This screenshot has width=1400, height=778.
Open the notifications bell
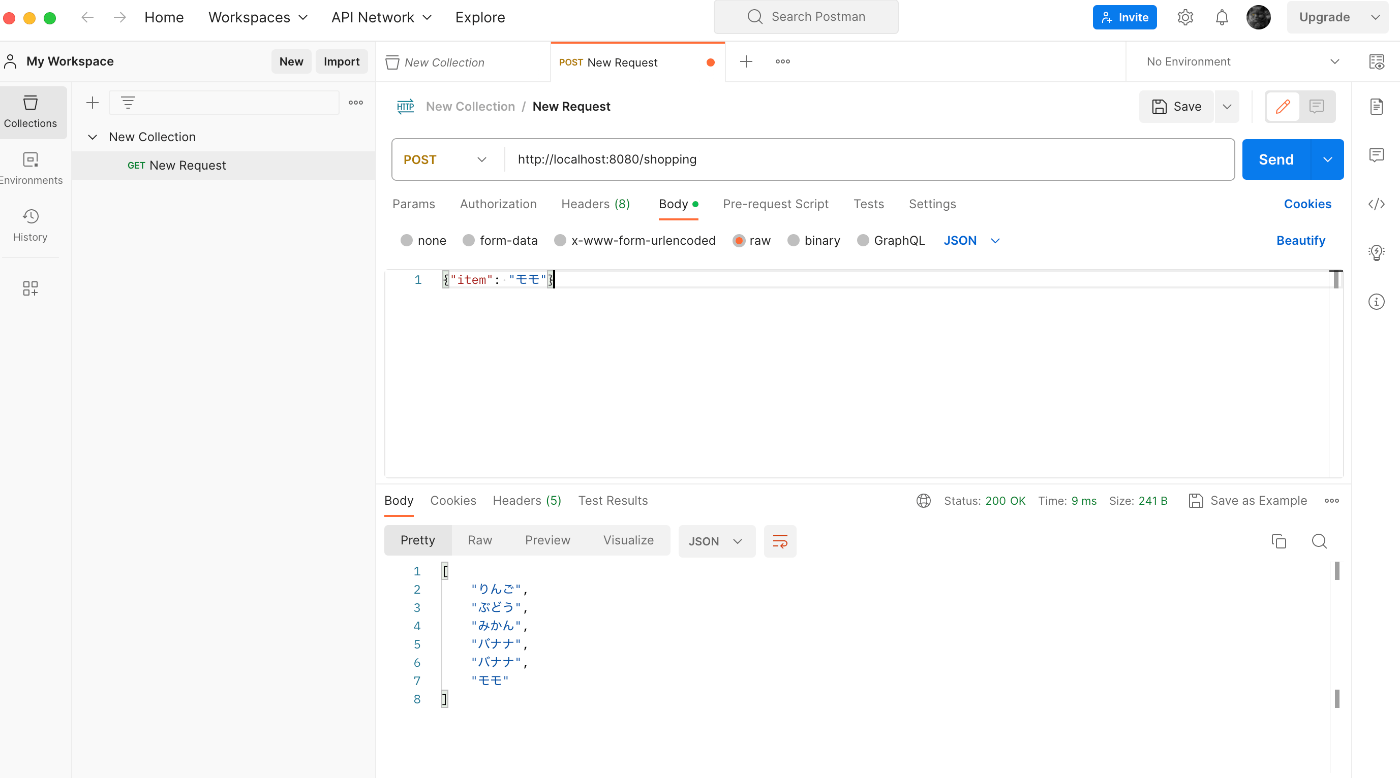click(x=1222, y=17)
